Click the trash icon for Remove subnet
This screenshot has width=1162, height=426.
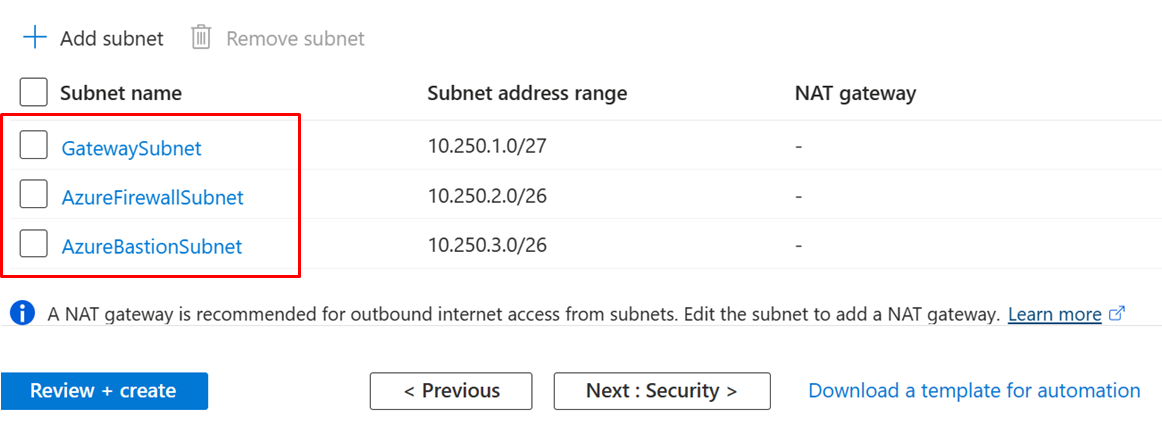click(201, 38)
